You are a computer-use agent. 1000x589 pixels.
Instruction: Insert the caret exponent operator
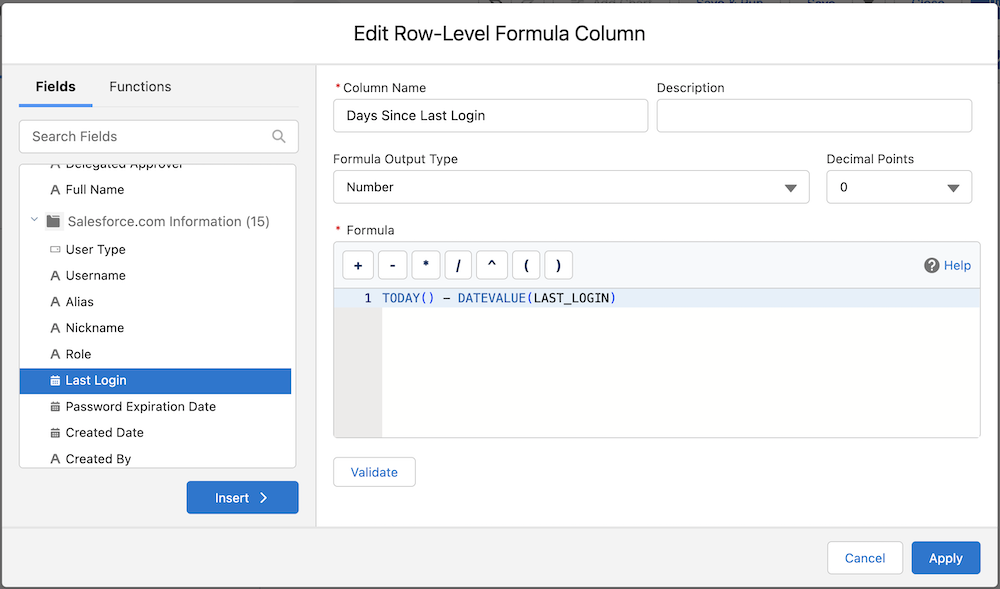tap(492, 265)
